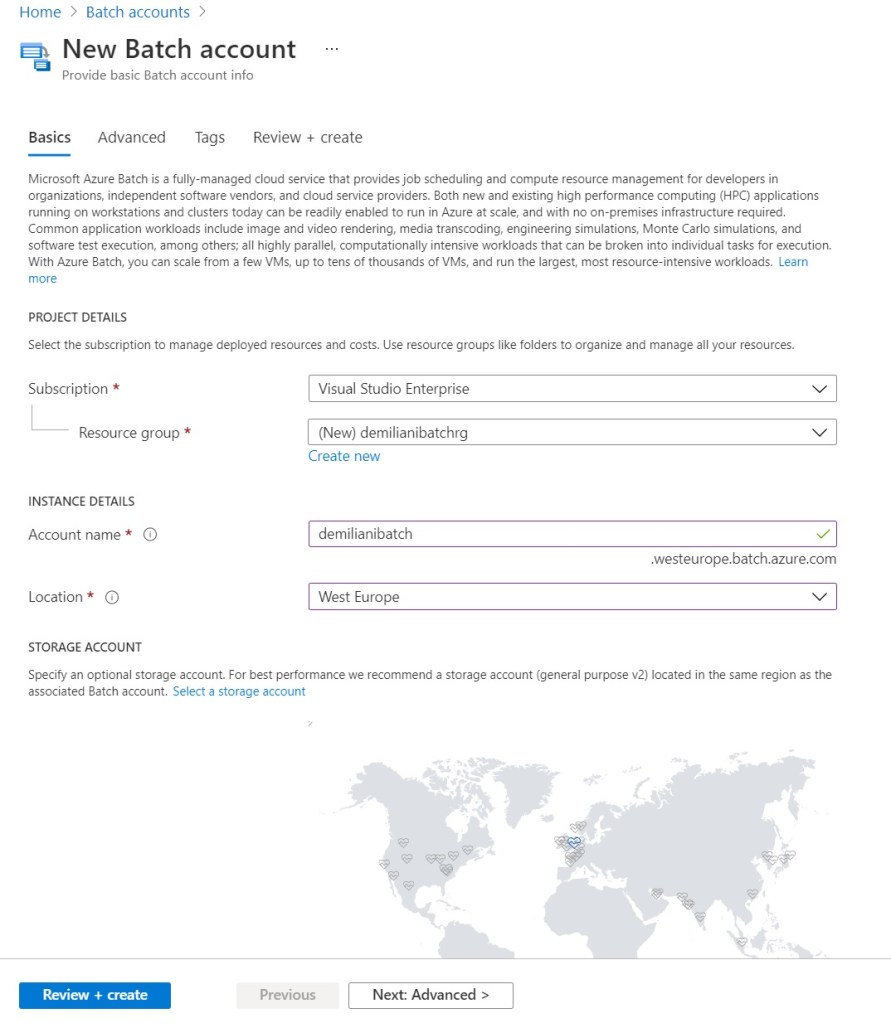891x1023 pixels.
Task: Expand the Location dropdown
Action: (572, 597)
